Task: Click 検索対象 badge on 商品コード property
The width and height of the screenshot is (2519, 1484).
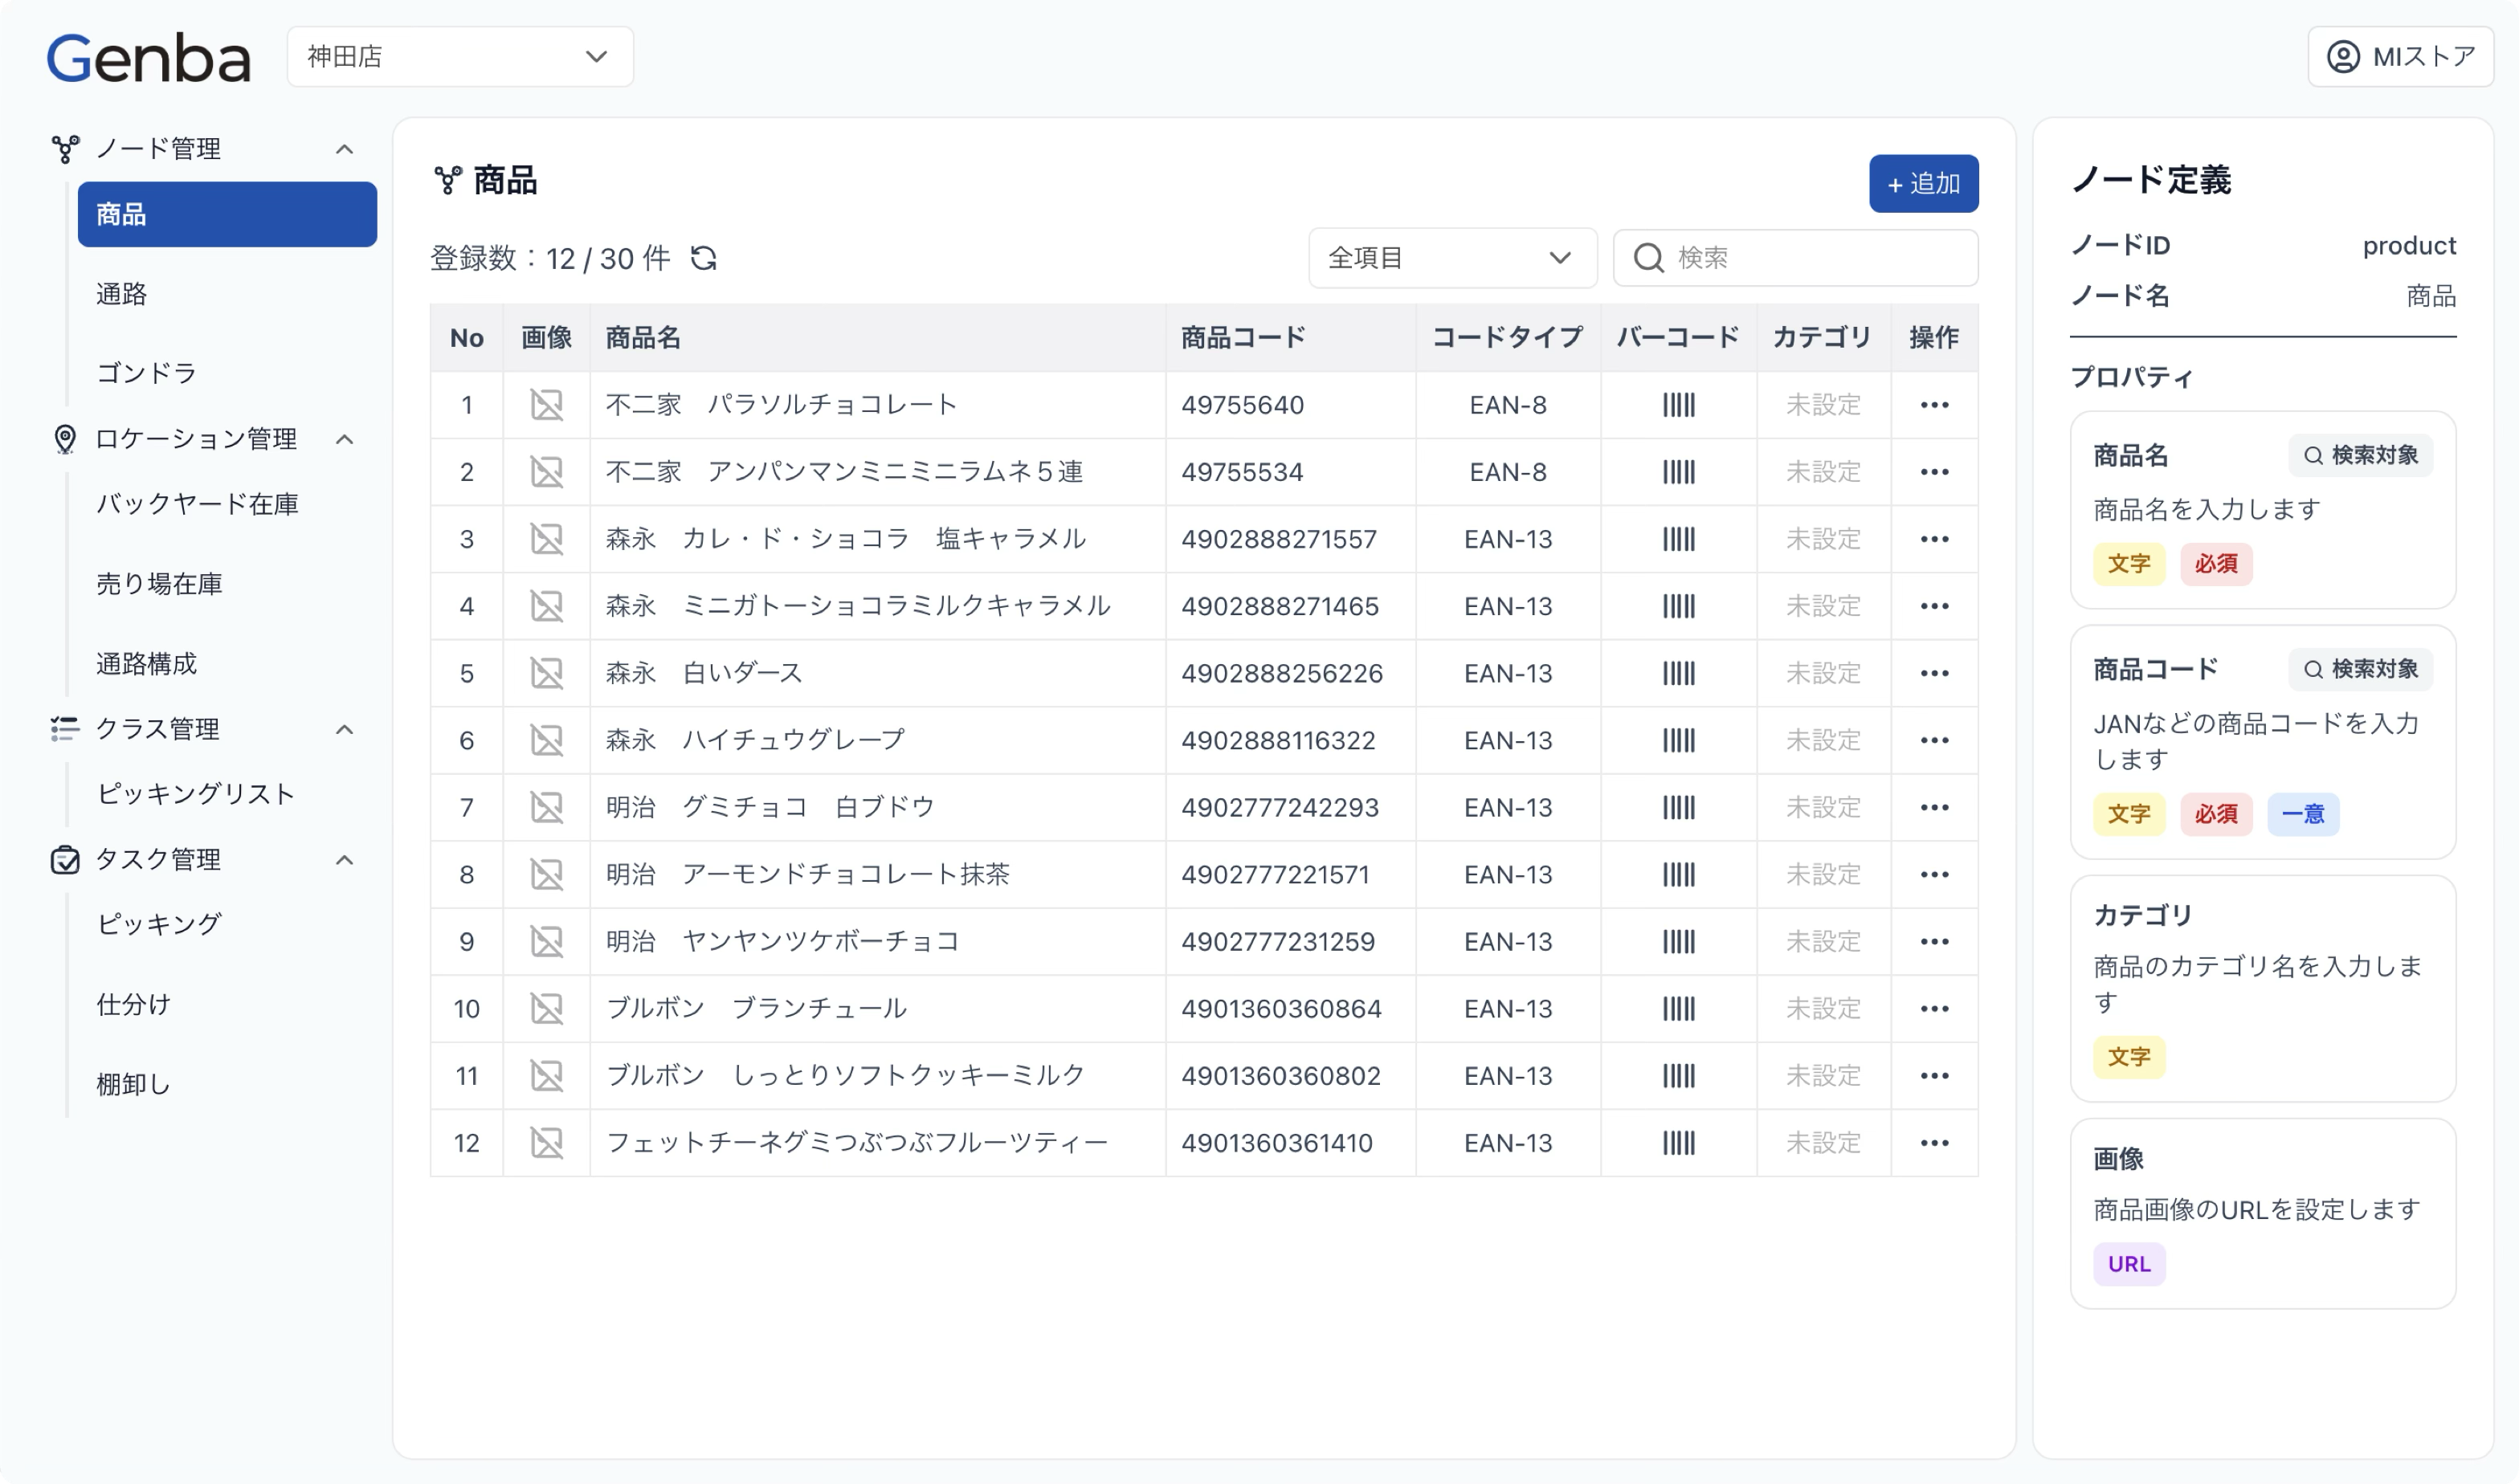Action: [x=2360, y=669]
